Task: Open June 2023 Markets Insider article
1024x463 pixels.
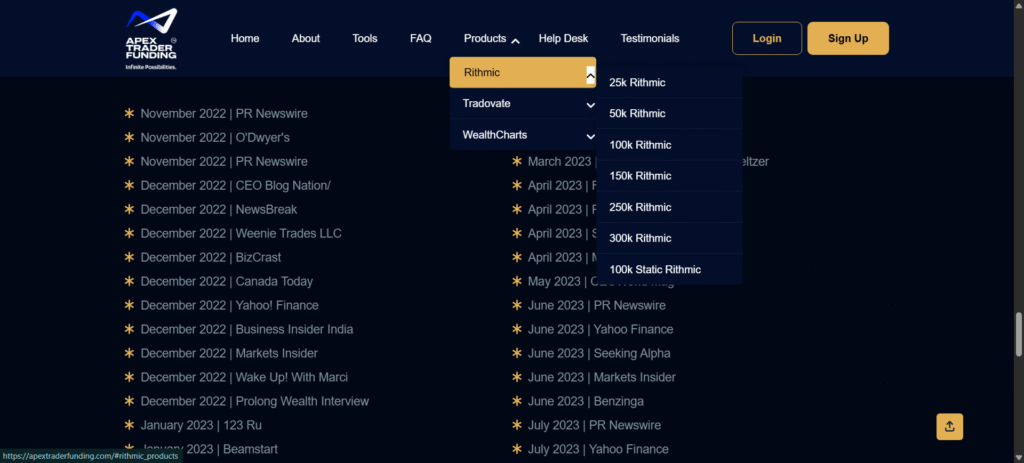Action: click(601, 377)
